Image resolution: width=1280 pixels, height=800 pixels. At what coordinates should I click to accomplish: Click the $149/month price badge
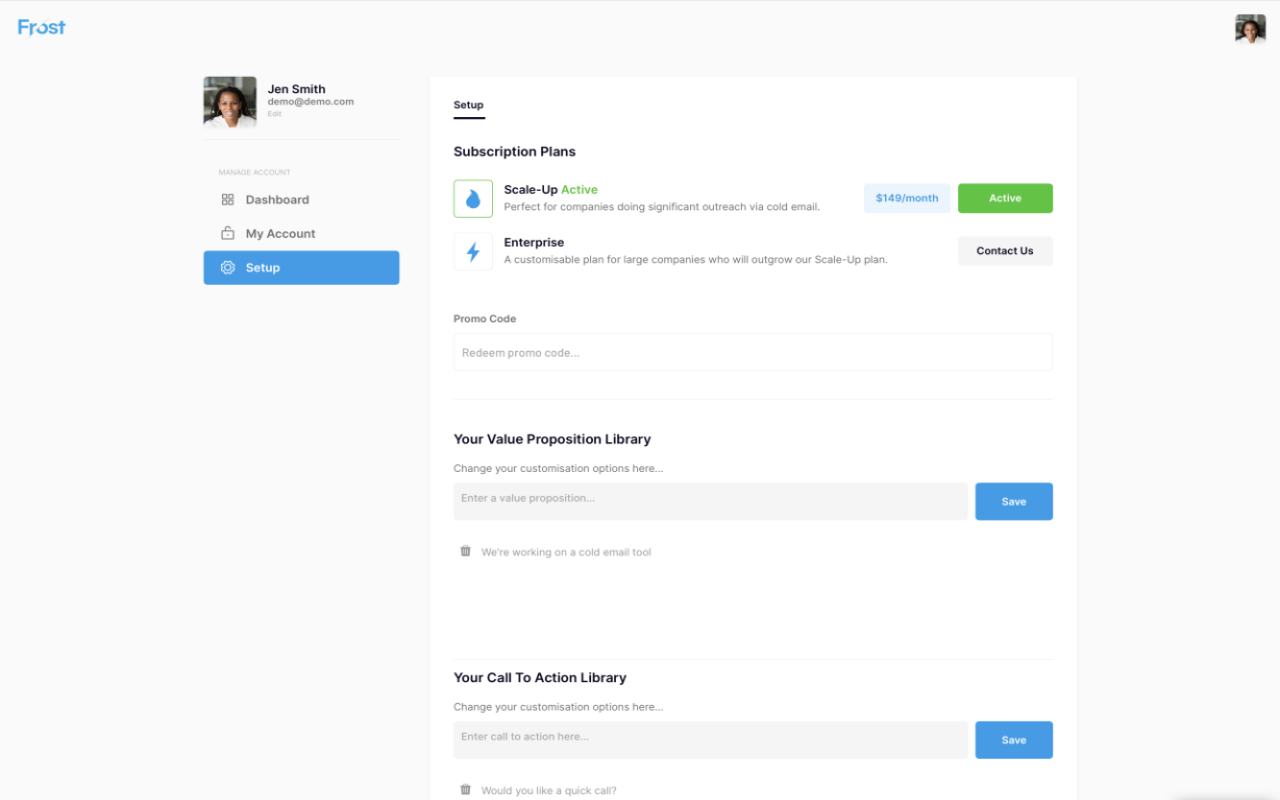pyautogui.click(x=907, y=198)
